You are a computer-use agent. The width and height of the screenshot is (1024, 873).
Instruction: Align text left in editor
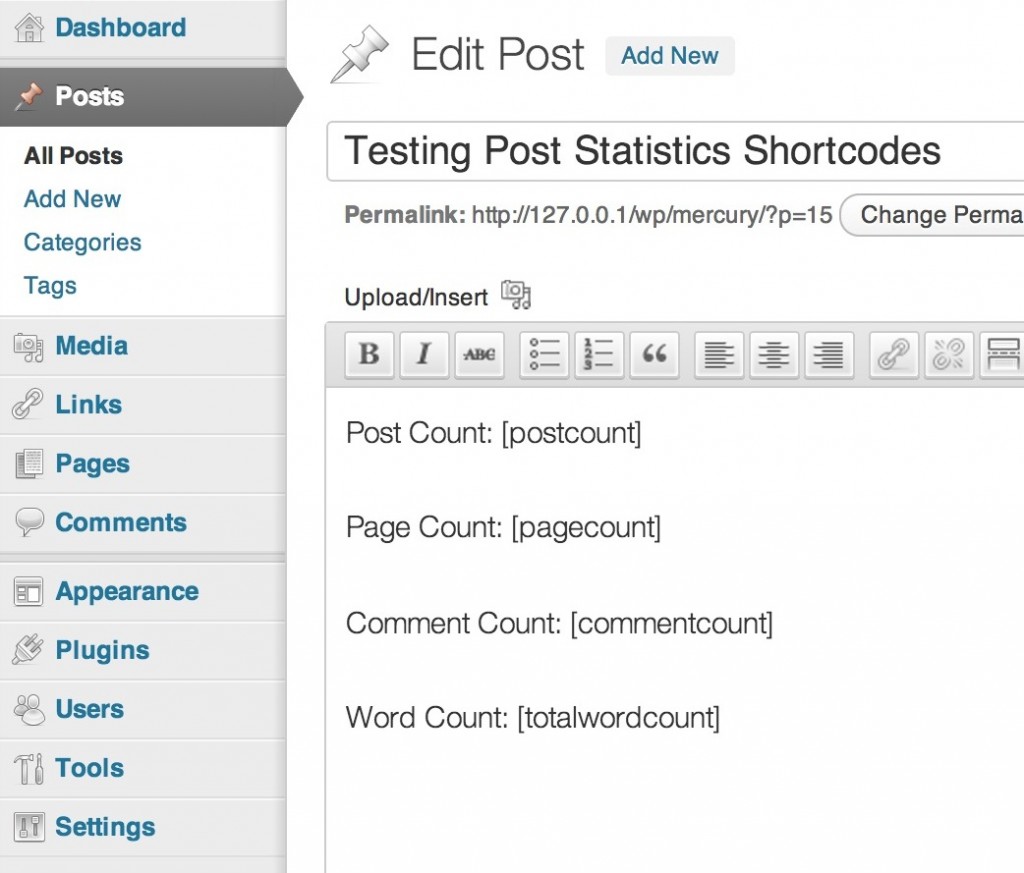click(x=719, y=354)
